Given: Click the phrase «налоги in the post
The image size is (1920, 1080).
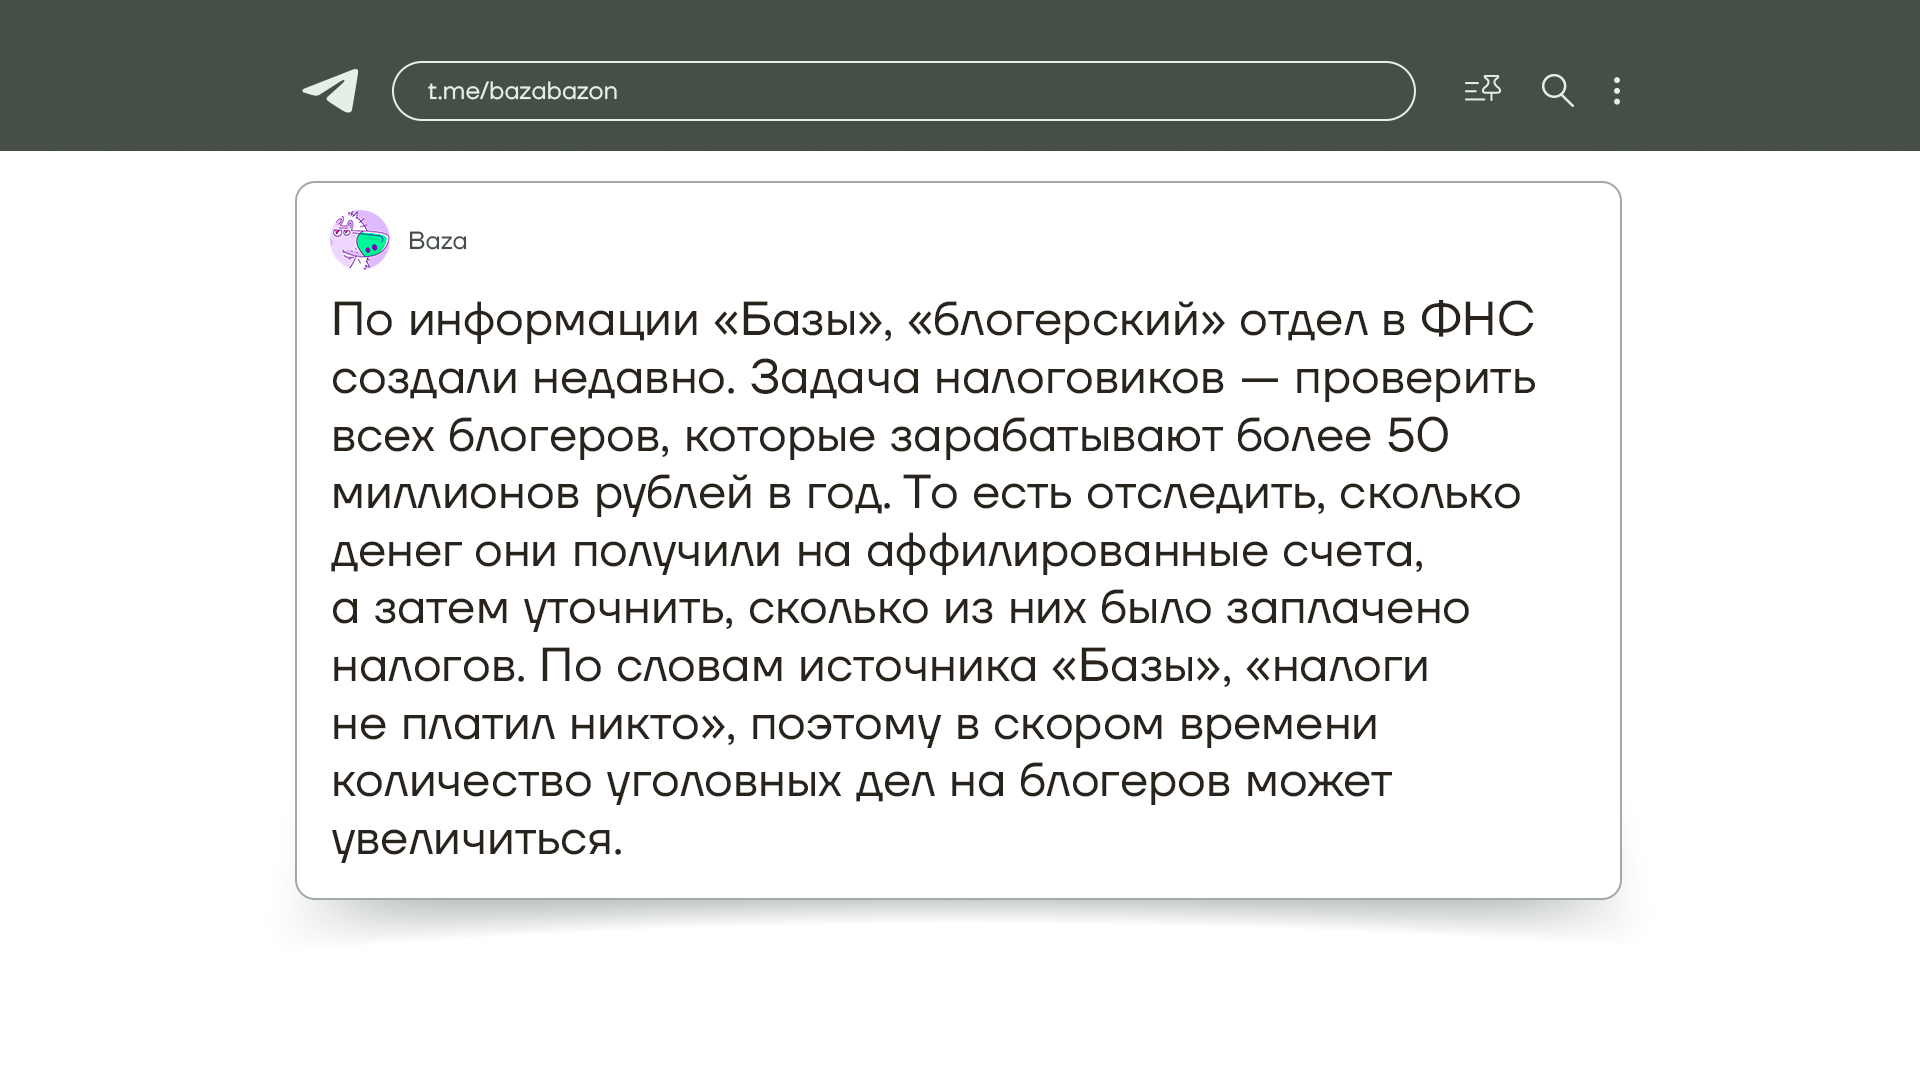Looking at the screenshot, I should tap(1338, 666).
